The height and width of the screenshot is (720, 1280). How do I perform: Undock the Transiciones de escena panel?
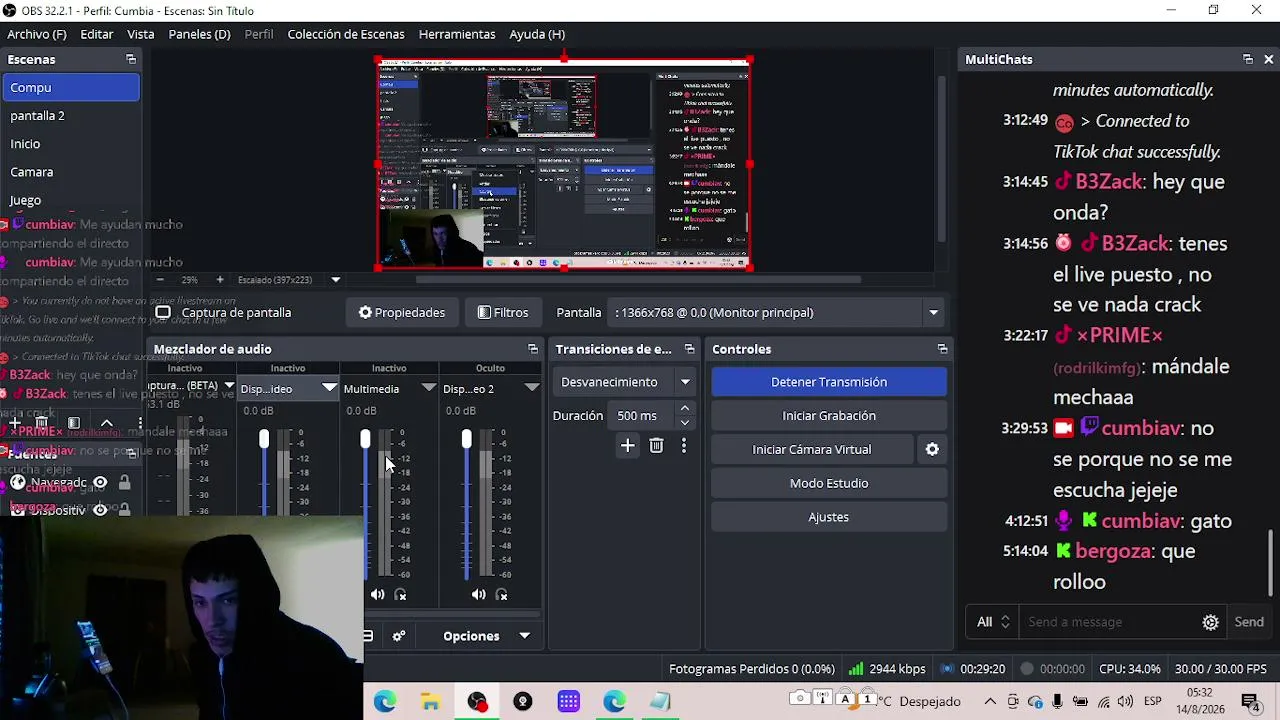[x=689, y=349]
